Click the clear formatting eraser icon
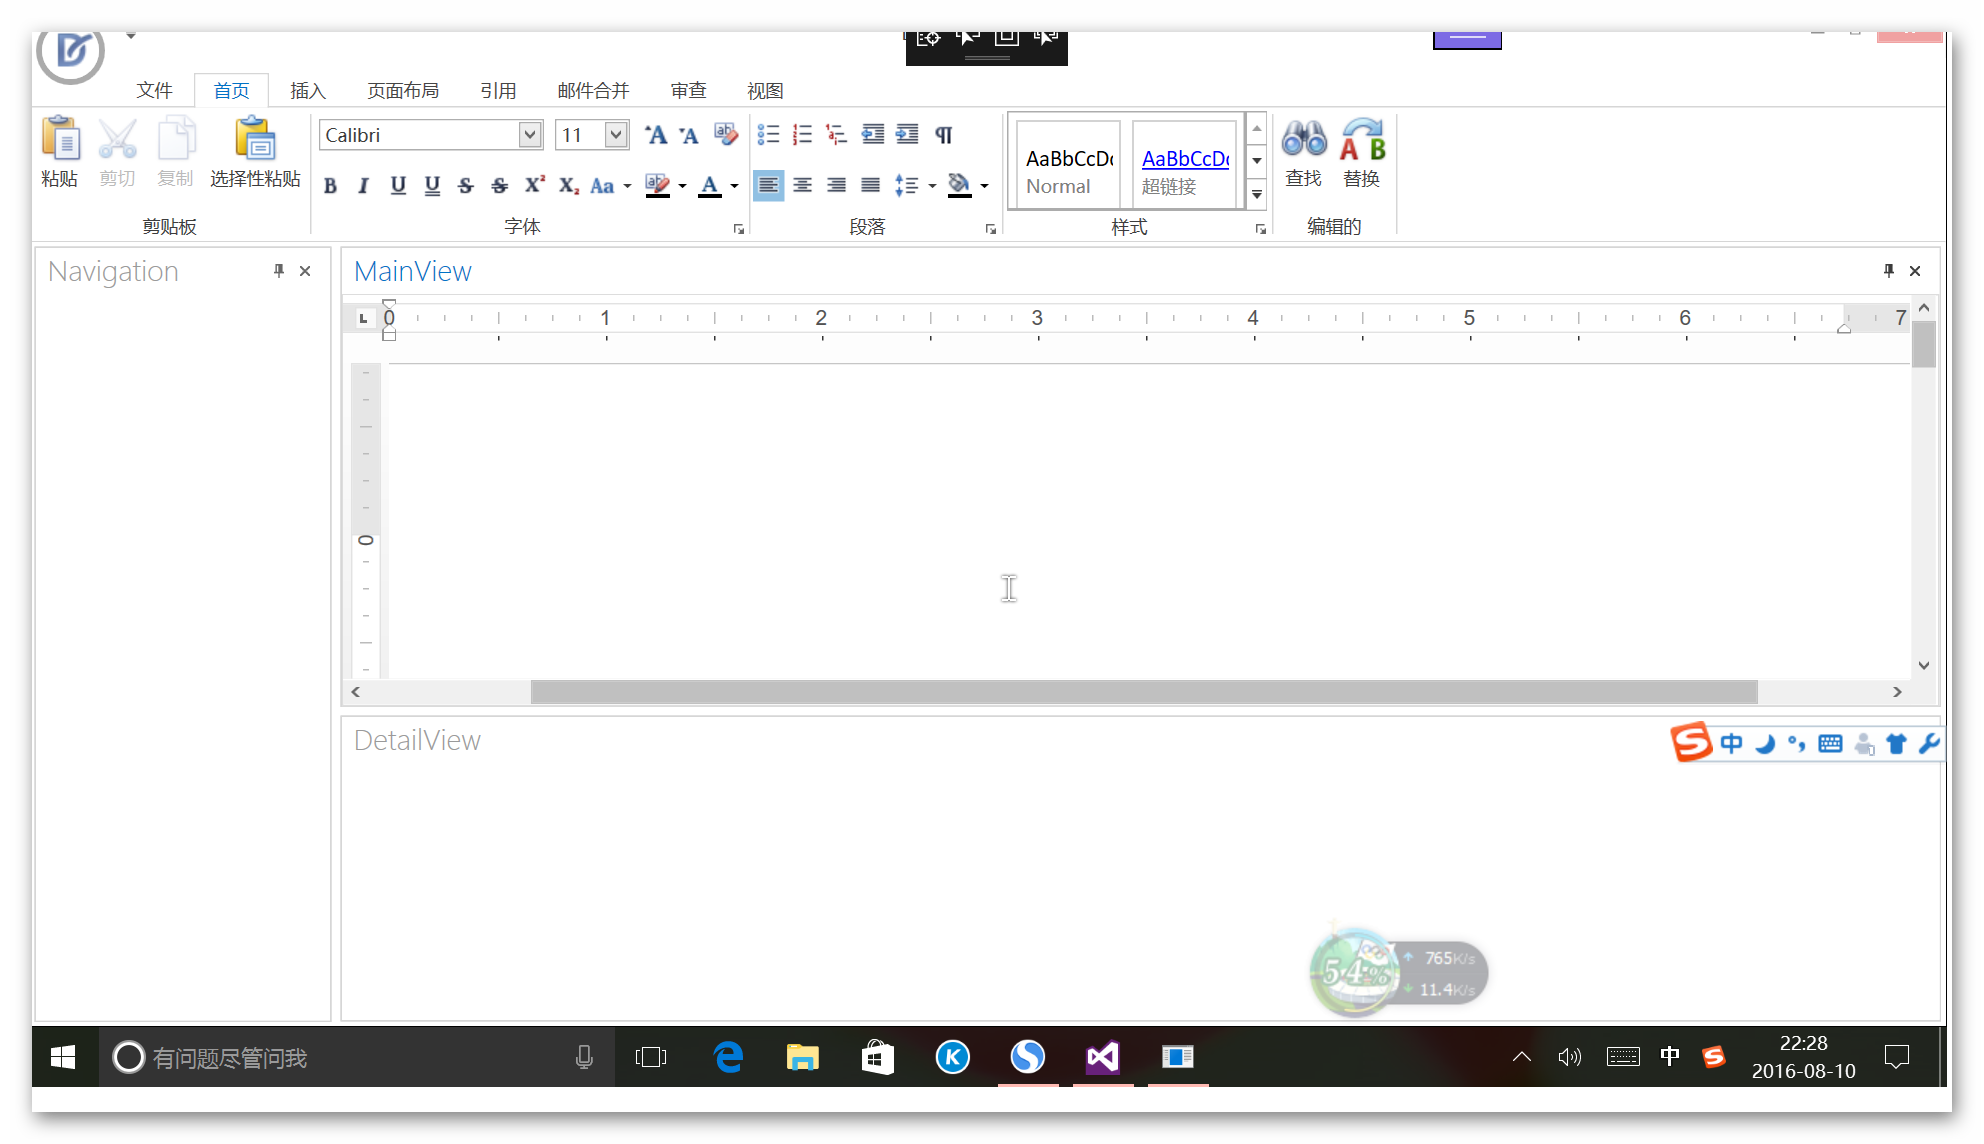 point(725,134)
